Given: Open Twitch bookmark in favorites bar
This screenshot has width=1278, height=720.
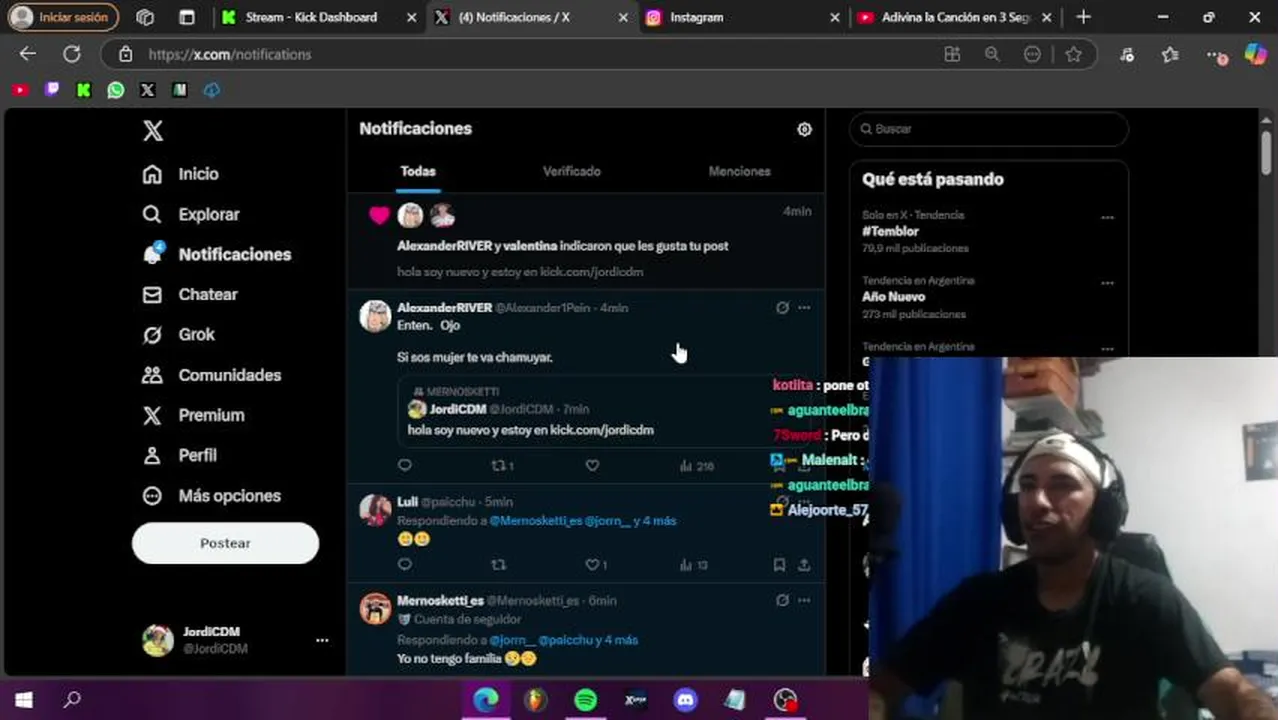Looking at the screenshot, I should (x=52, y=90).
